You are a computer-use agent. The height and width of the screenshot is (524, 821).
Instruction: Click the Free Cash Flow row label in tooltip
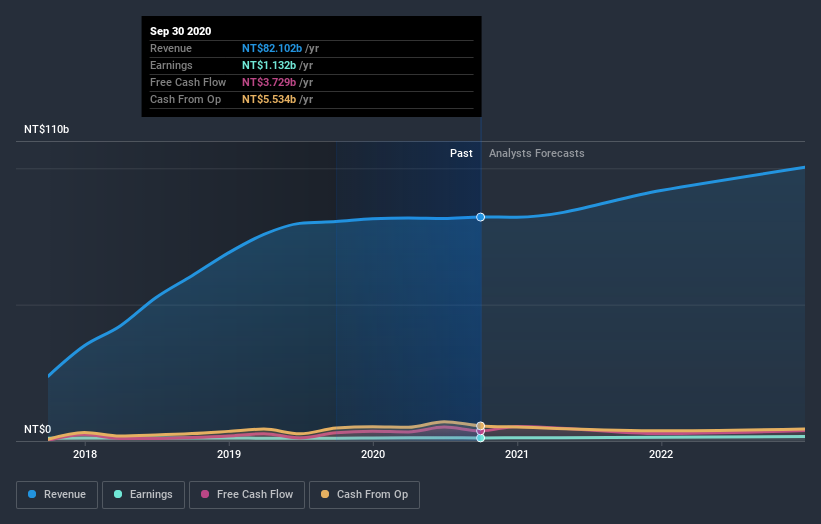(188, 82)
